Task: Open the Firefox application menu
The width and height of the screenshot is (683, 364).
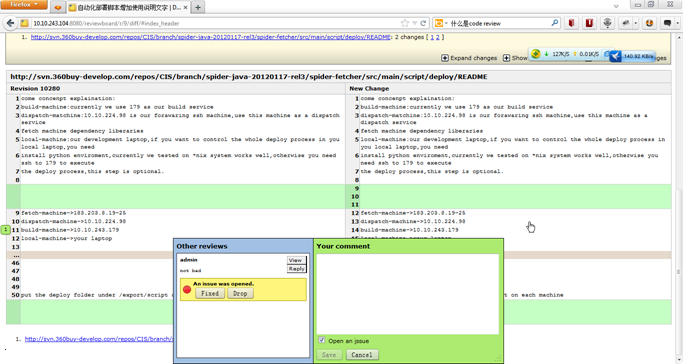Action: pyautogui.click(x=24, y=4)
